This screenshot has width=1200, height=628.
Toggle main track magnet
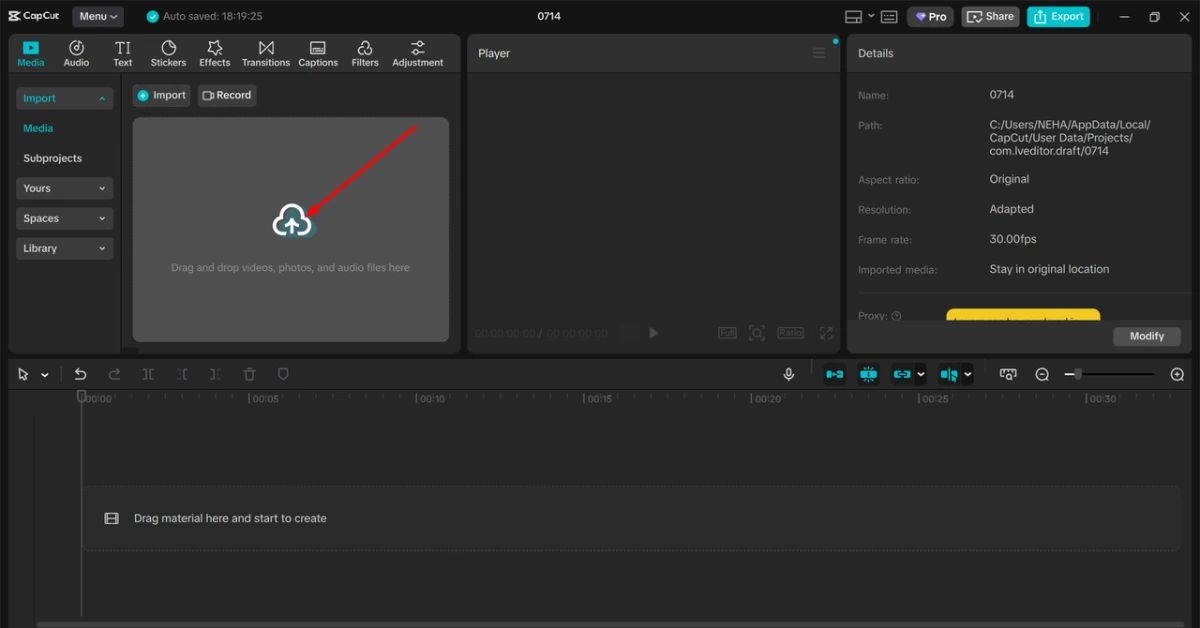834,374
